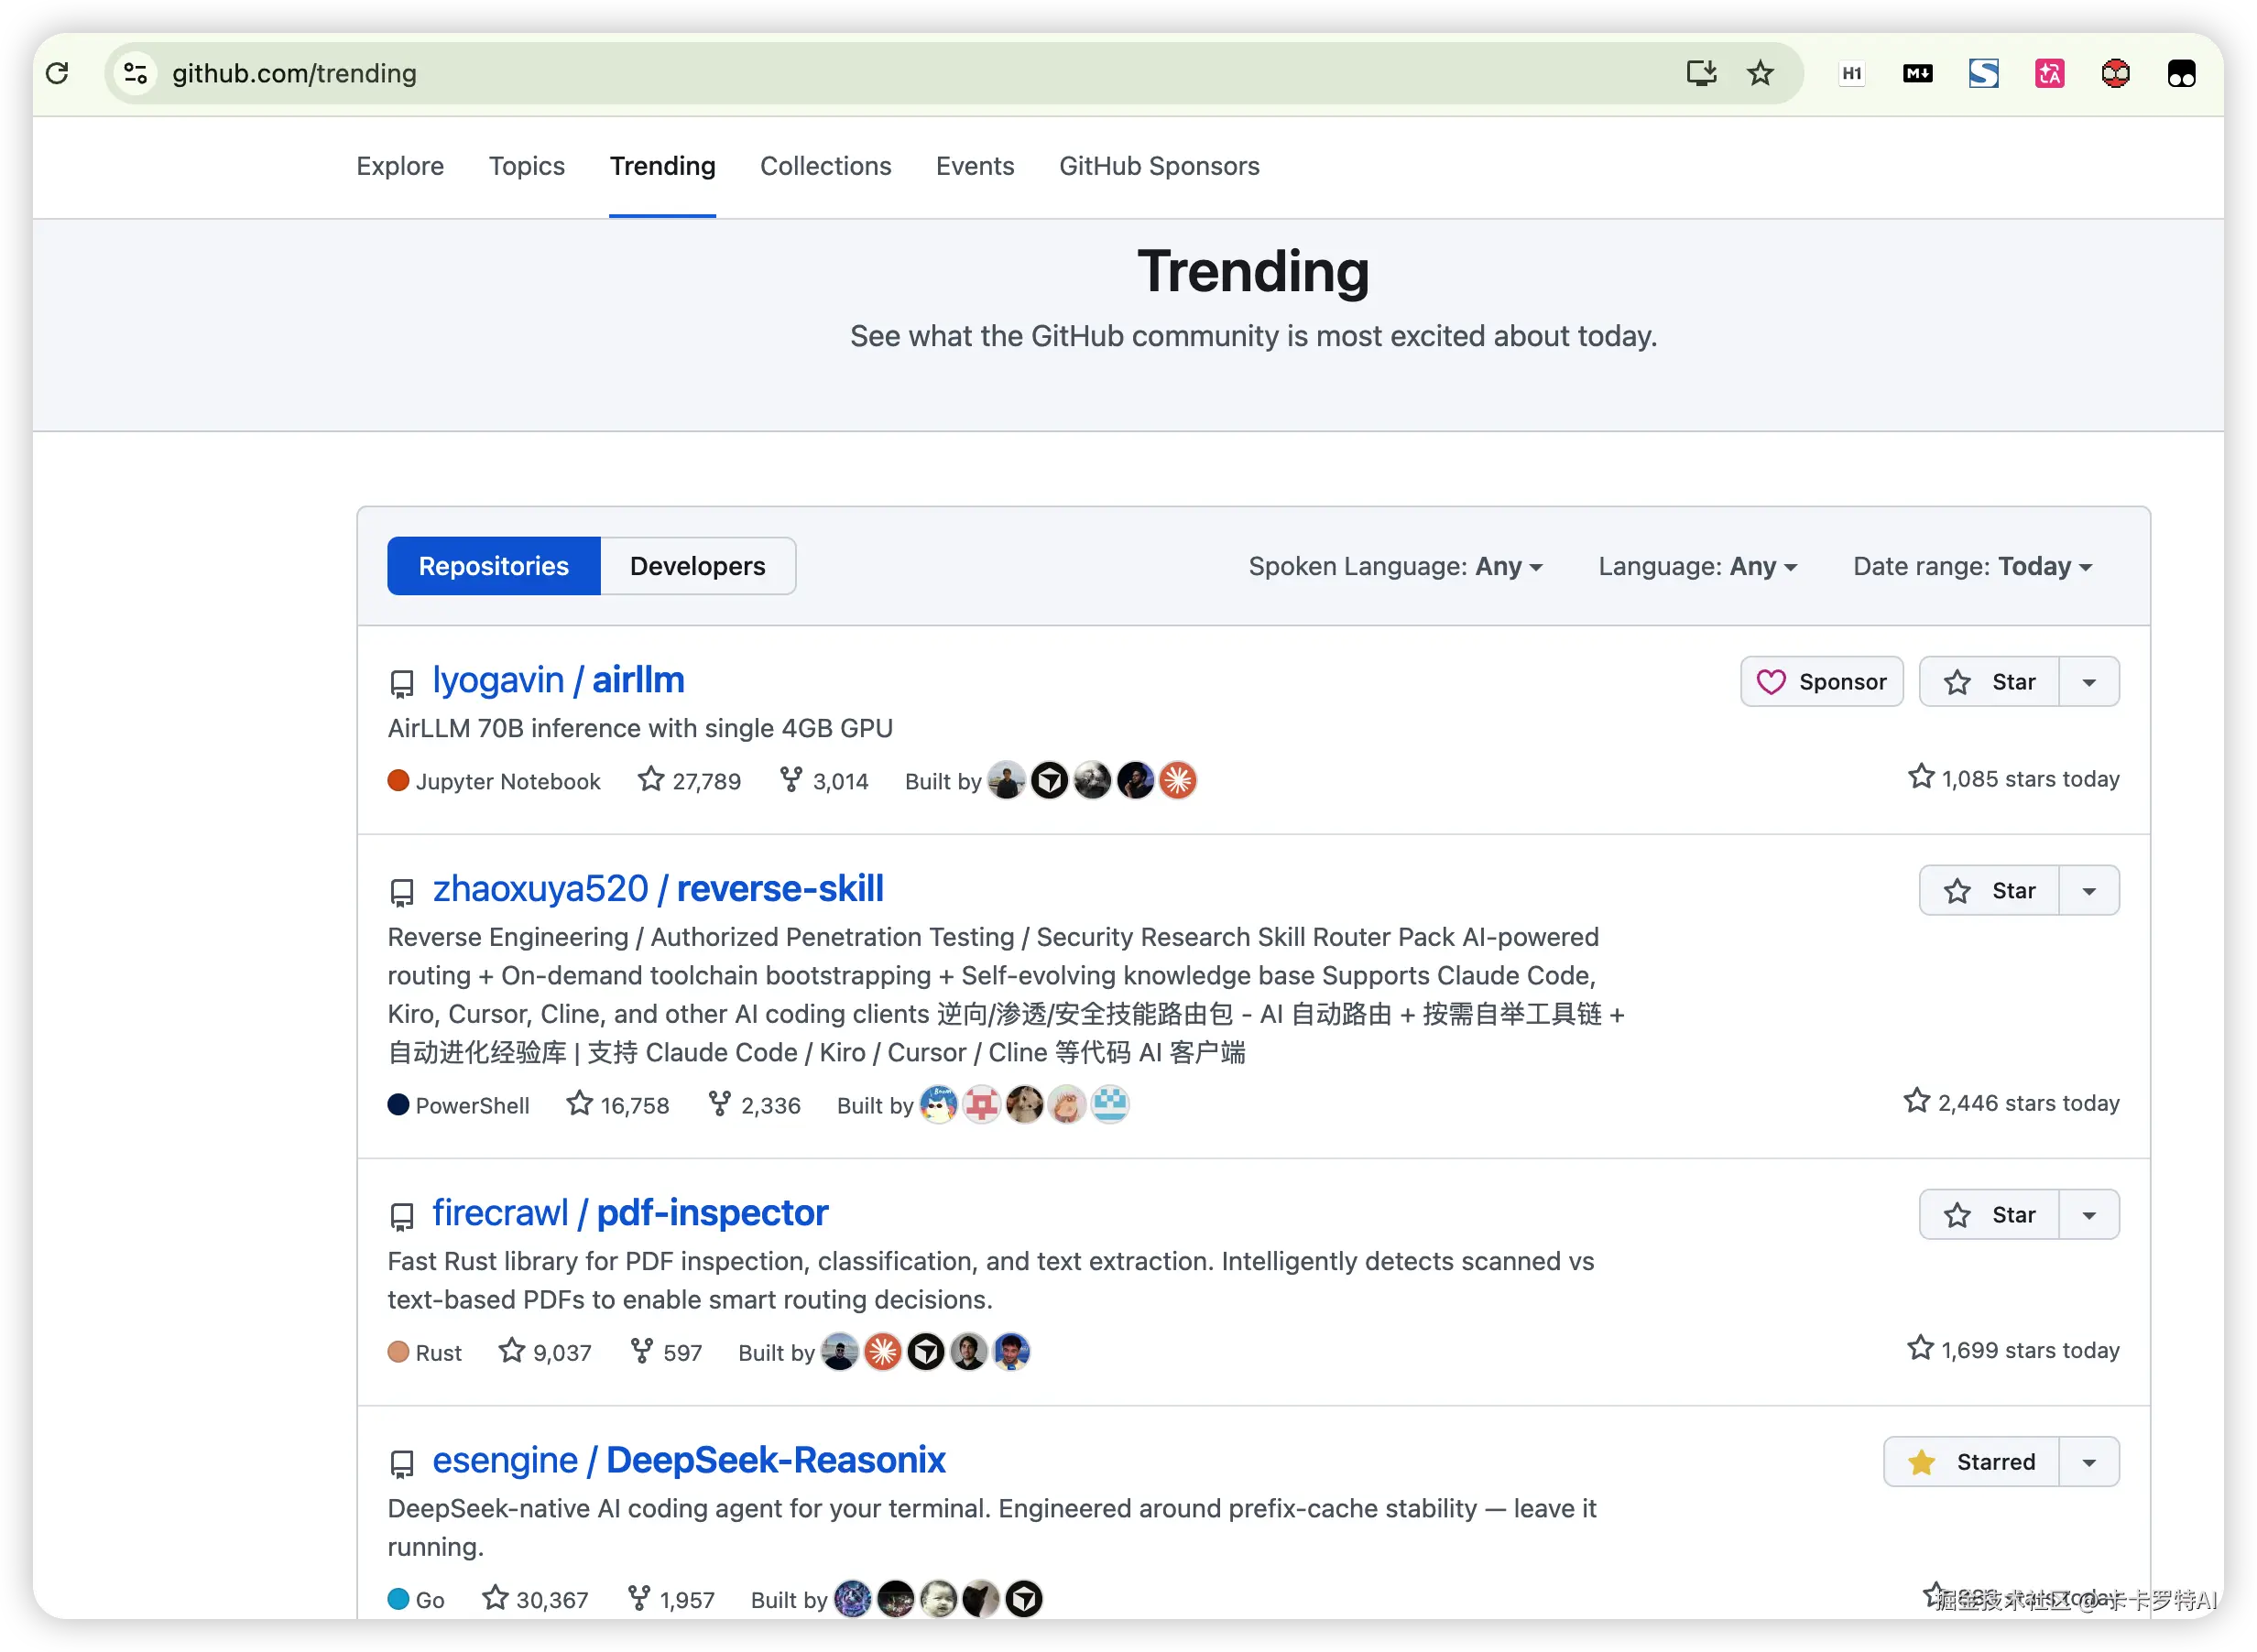Viewport: 2257px width, 1652px height.
Task: Open the pink translate extension icon
Action: [2049, 73]
